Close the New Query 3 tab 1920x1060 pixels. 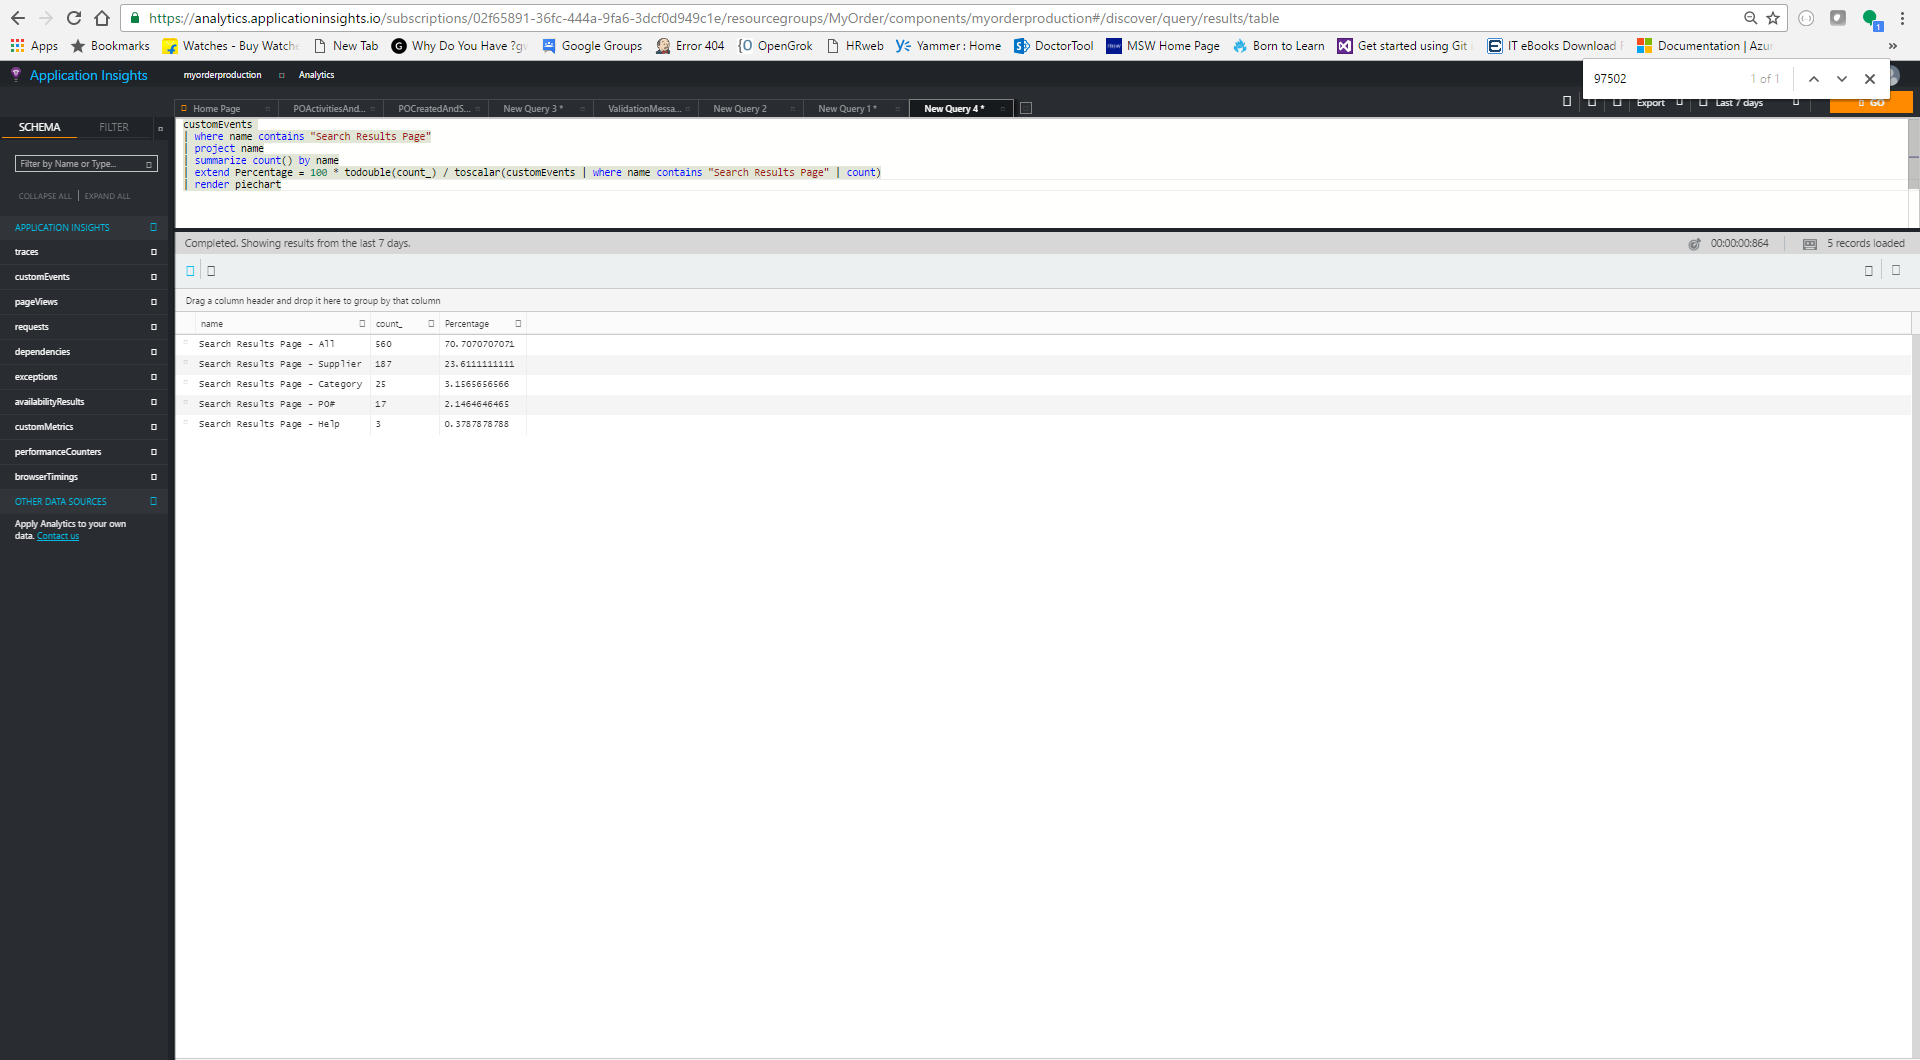583,109
